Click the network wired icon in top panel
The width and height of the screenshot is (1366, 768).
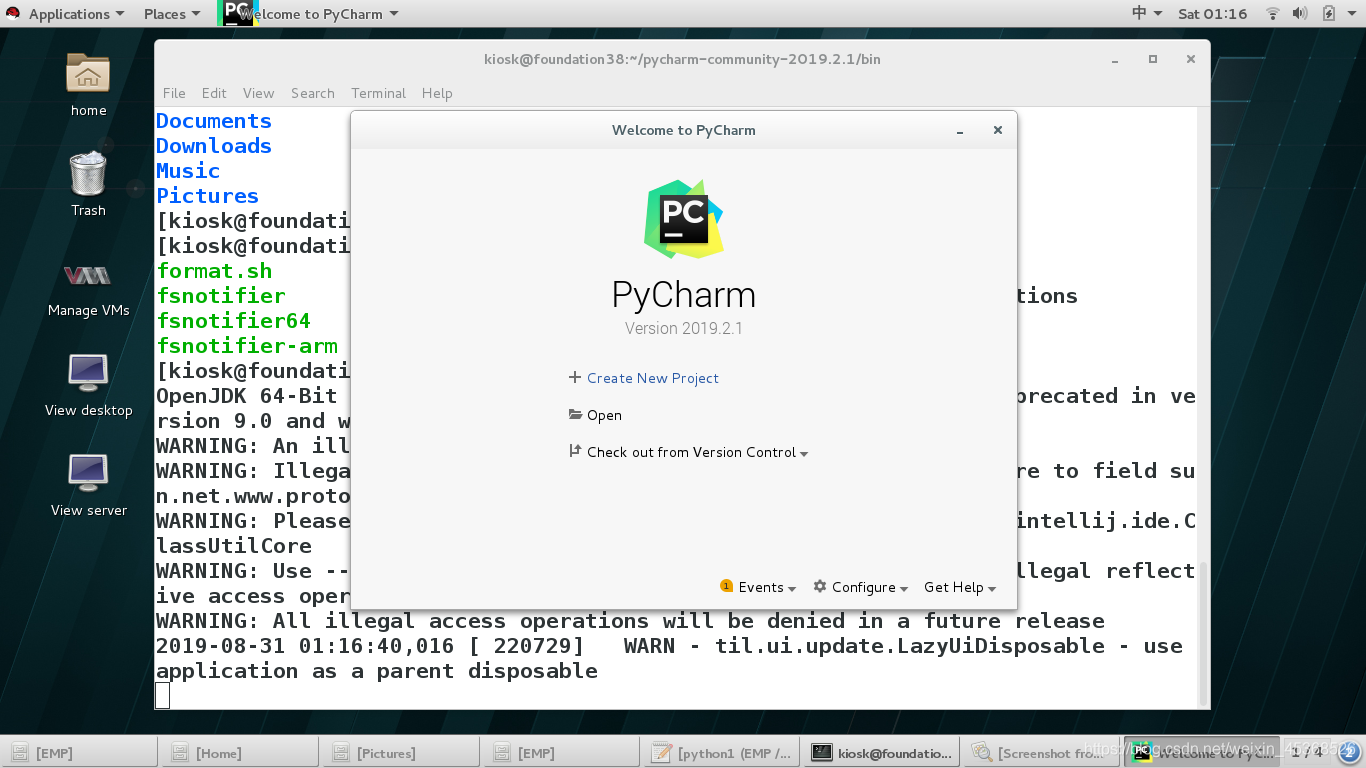pyautogui.click(x=1273, y=14)
